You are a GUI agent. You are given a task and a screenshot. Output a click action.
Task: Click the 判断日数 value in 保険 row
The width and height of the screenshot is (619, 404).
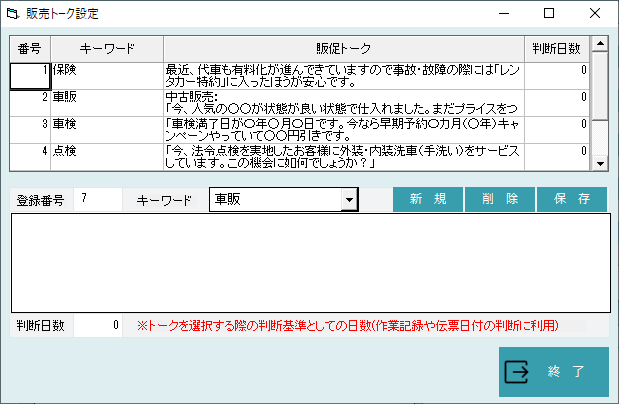[557, 76]
